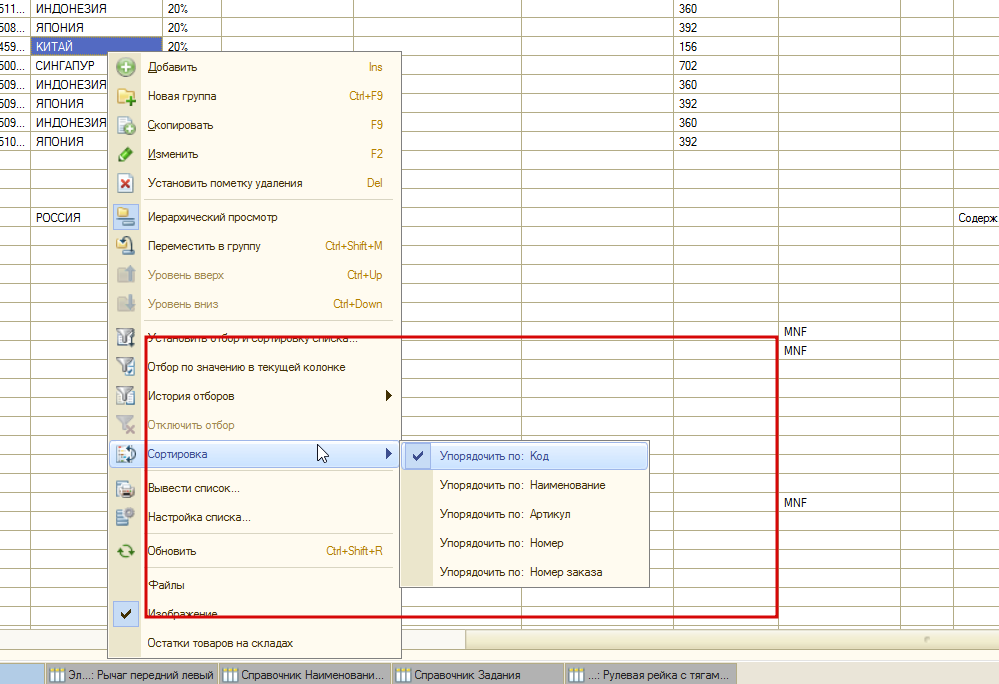Viewport: 999px width, 684px height.
Task: Click the sorting icon in context menu
Action: coord(126,454)
